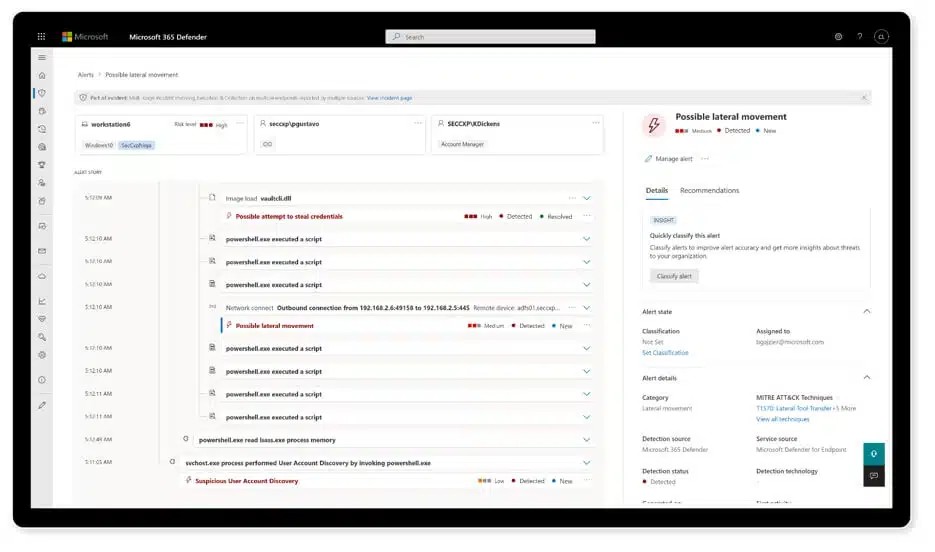Click the lightning bolt alert icon
The height and width of the screenshot is (552, 935).
point(654,125)
